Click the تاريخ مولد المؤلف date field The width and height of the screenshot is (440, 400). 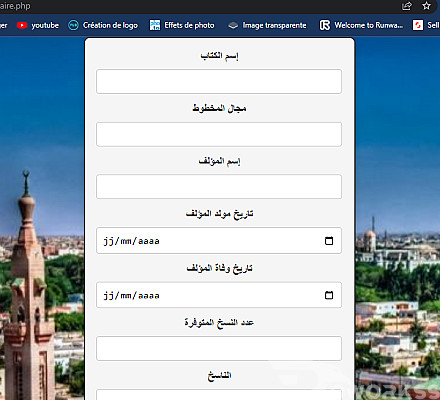coord(219,241)
